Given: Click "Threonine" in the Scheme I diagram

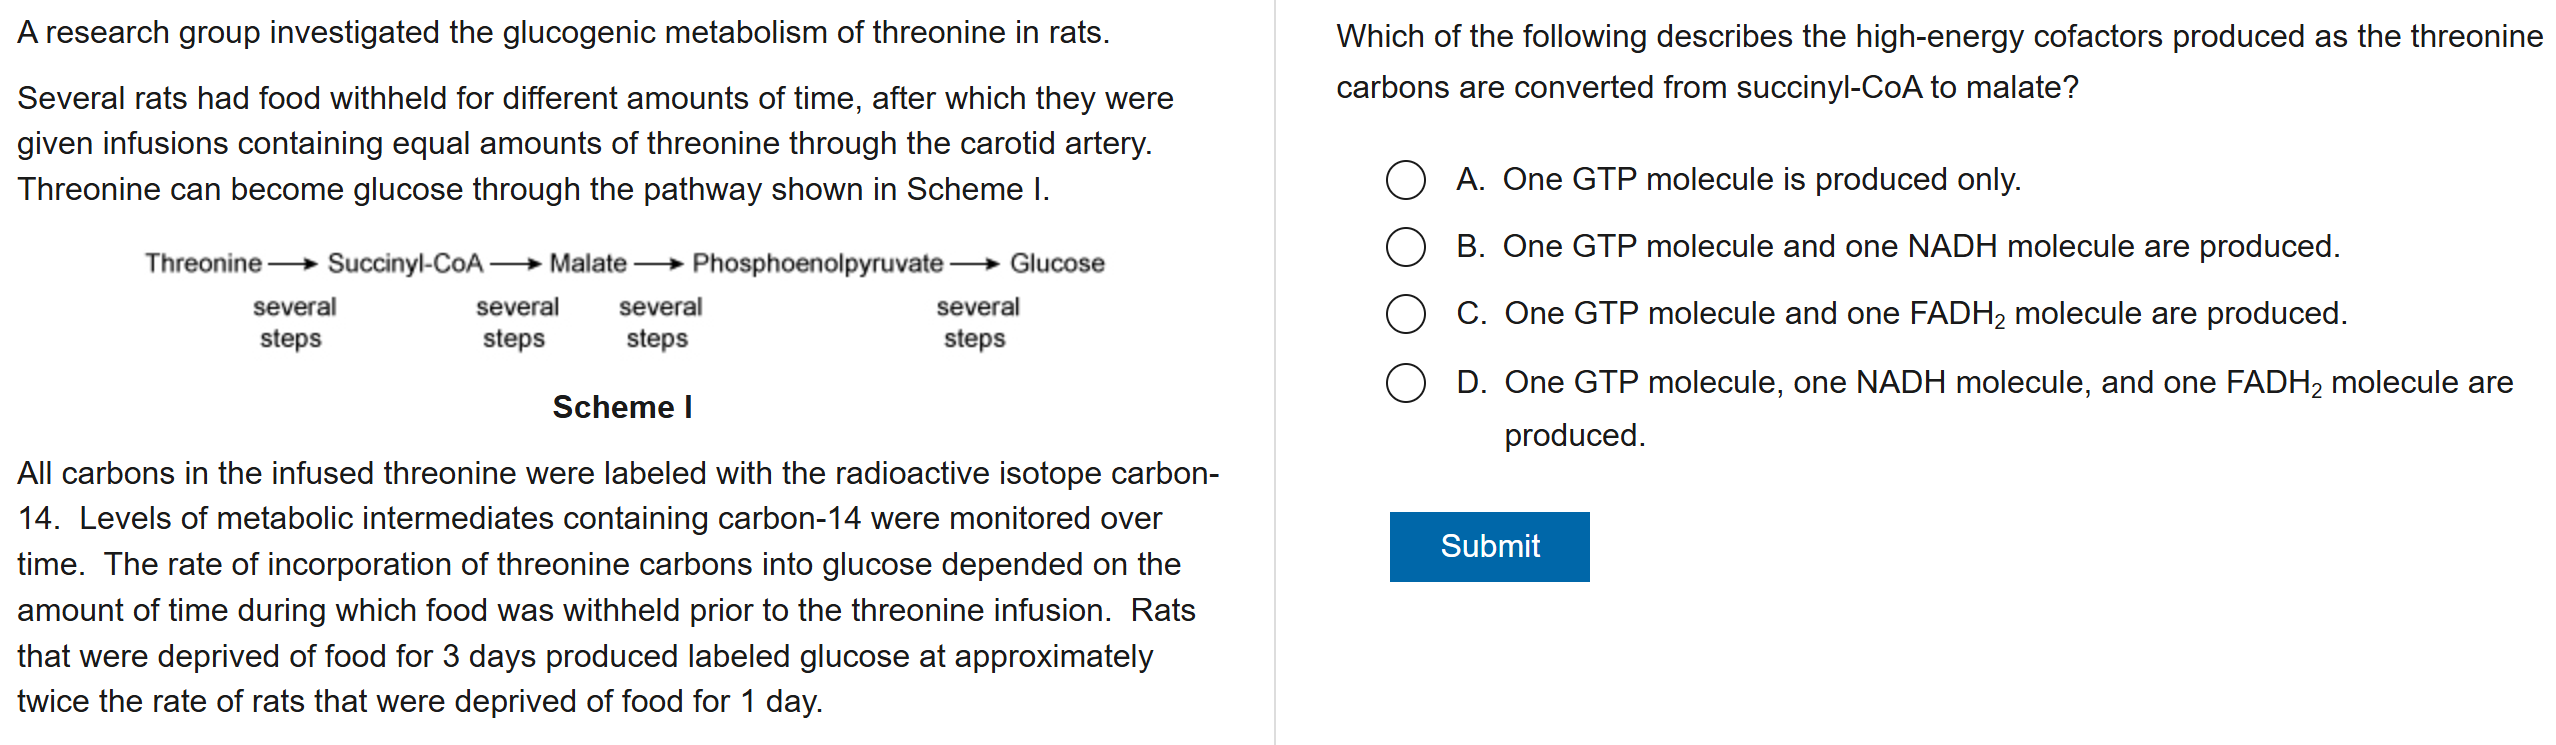Looking at the screenshot, I should pos(203,263).
